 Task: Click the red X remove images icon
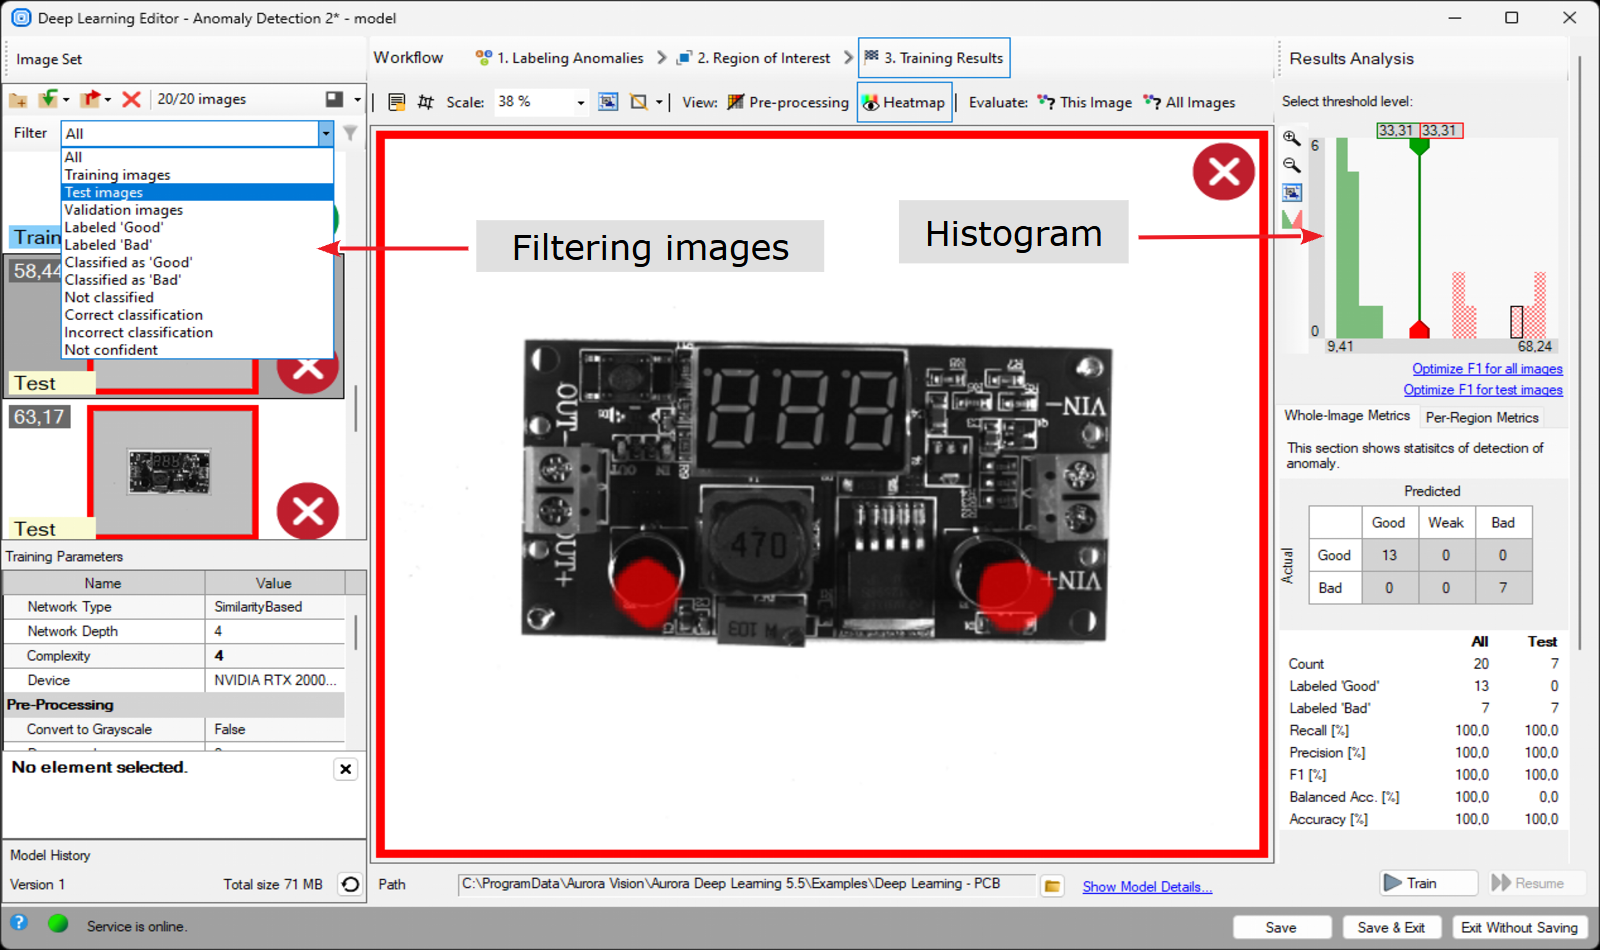[131, 99]
